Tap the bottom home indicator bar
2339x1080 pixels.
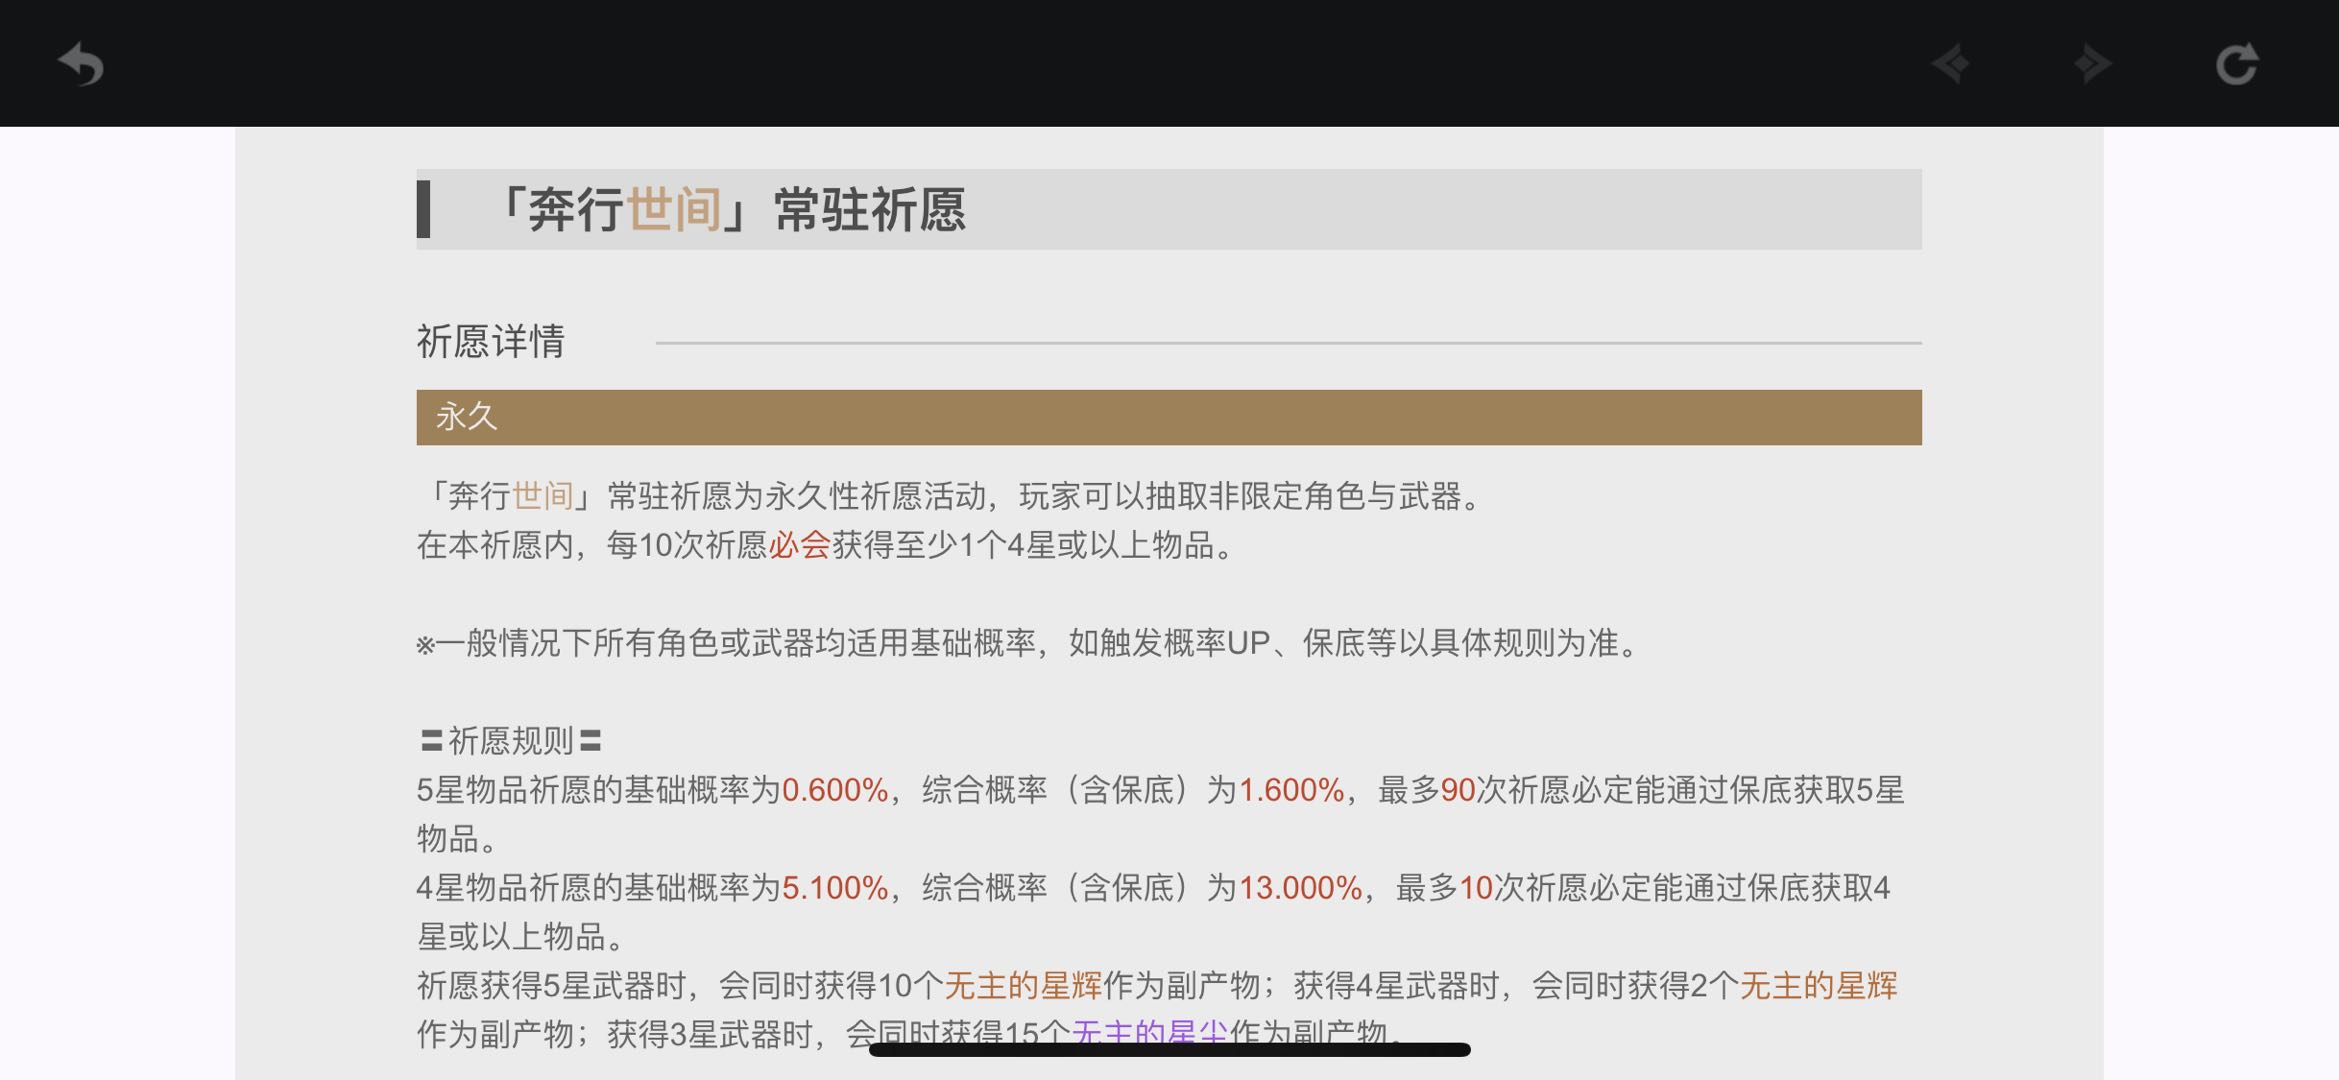tap(1169, 1049)
